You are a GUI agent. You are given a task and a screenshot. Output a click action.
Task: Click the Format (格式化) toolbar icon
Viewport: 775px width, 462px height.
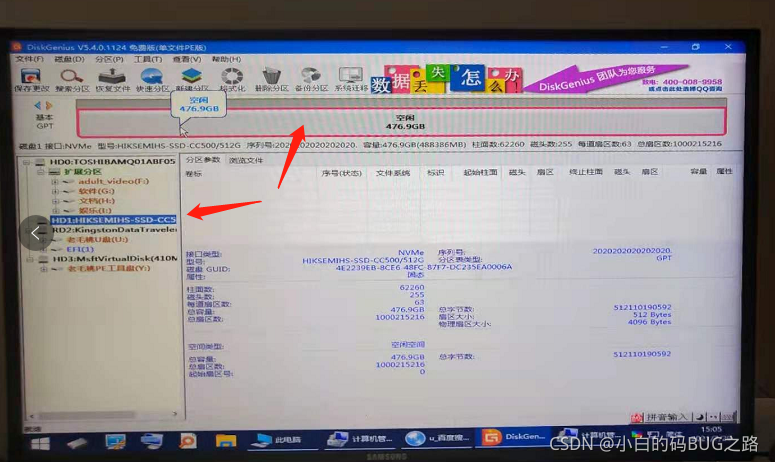coord(232,80)
